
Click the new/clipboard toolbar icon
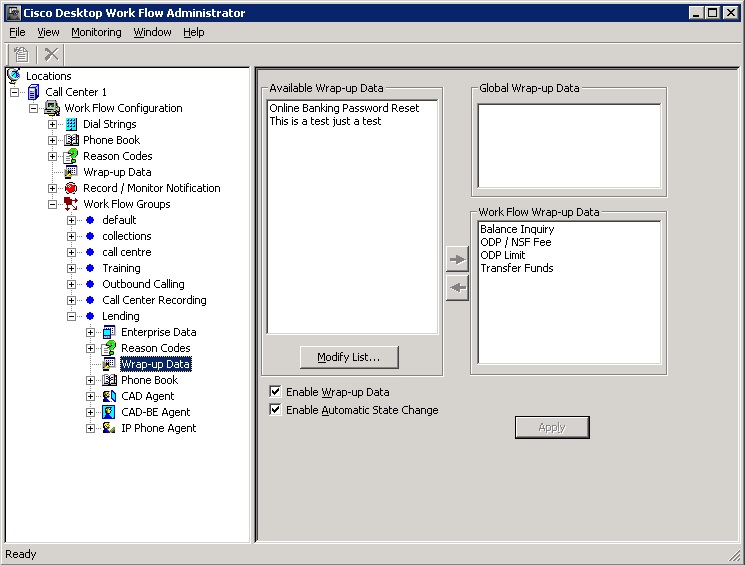coord(21,54)
